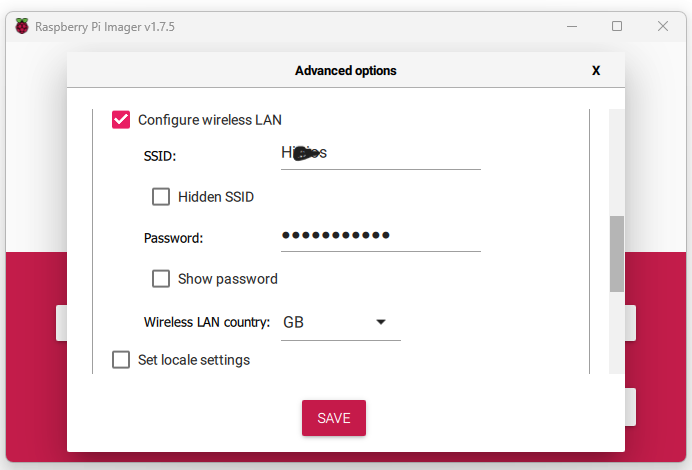The width and height of the screenshot is (692, 470).
Task: Focus the wireless Password field
Action: (380, 237)
